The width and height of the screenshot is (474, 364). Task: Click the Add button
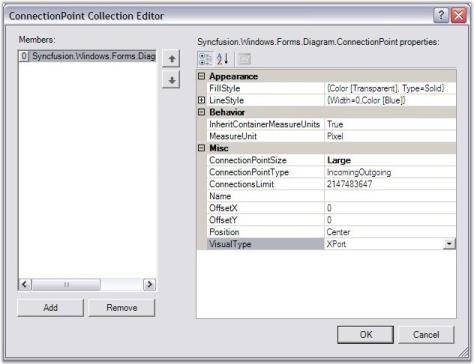50,307
